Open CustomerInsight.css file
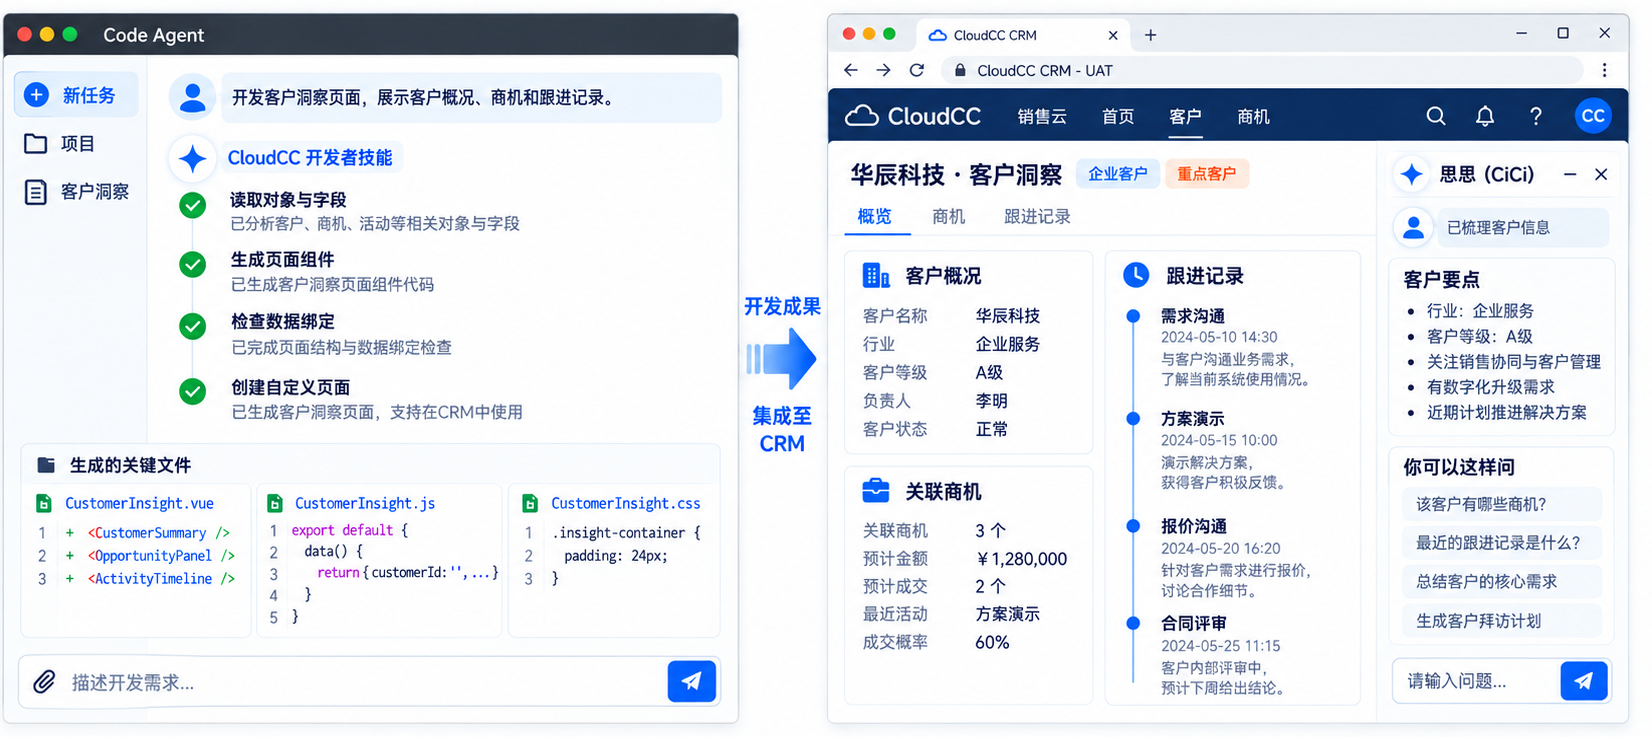The width and height of the screenshot is (1652, 737). [x=625, y=503]
